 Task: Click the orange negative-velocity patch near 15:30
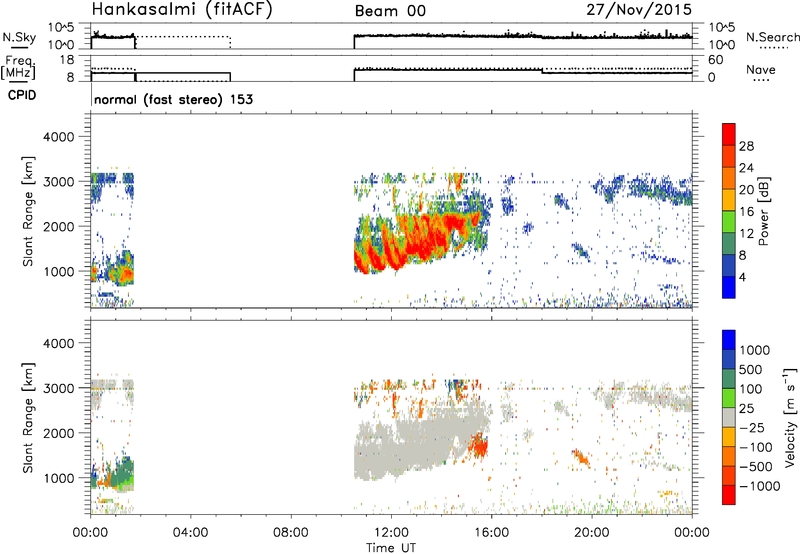click(479, 445)
